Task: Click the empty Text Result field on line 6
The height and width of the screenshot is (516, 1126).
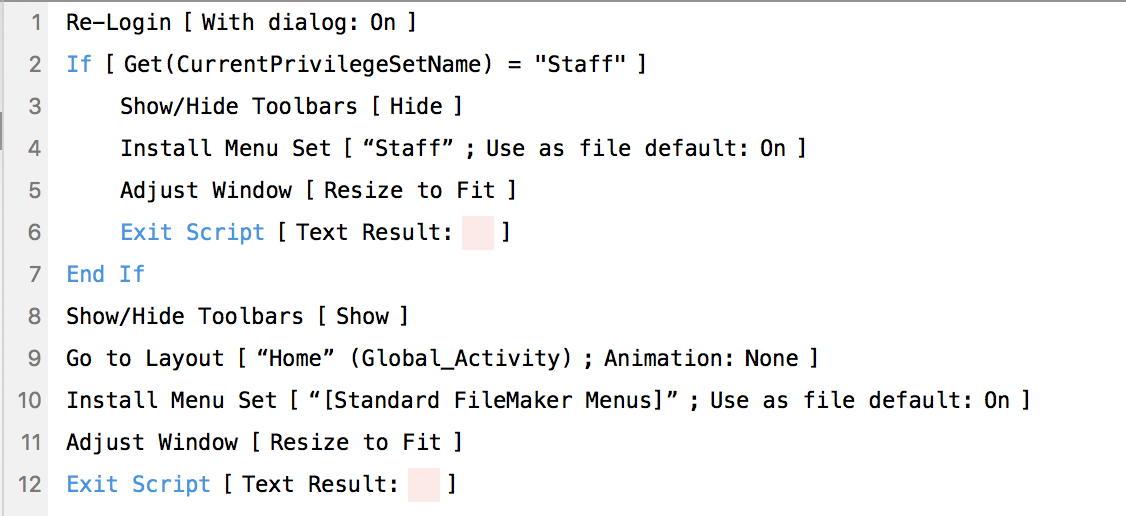Action: pyautogui.click(x=478, y=233)
